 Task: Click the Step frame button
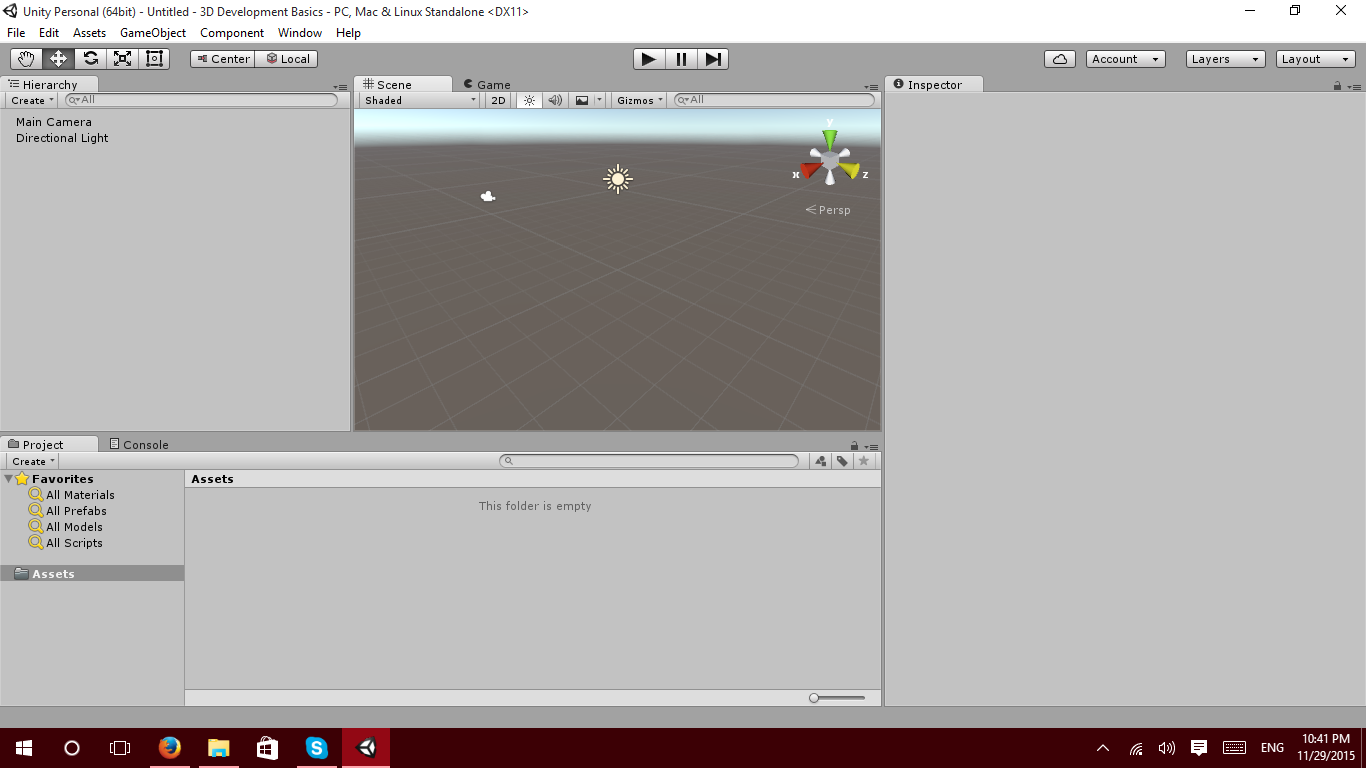713,59
